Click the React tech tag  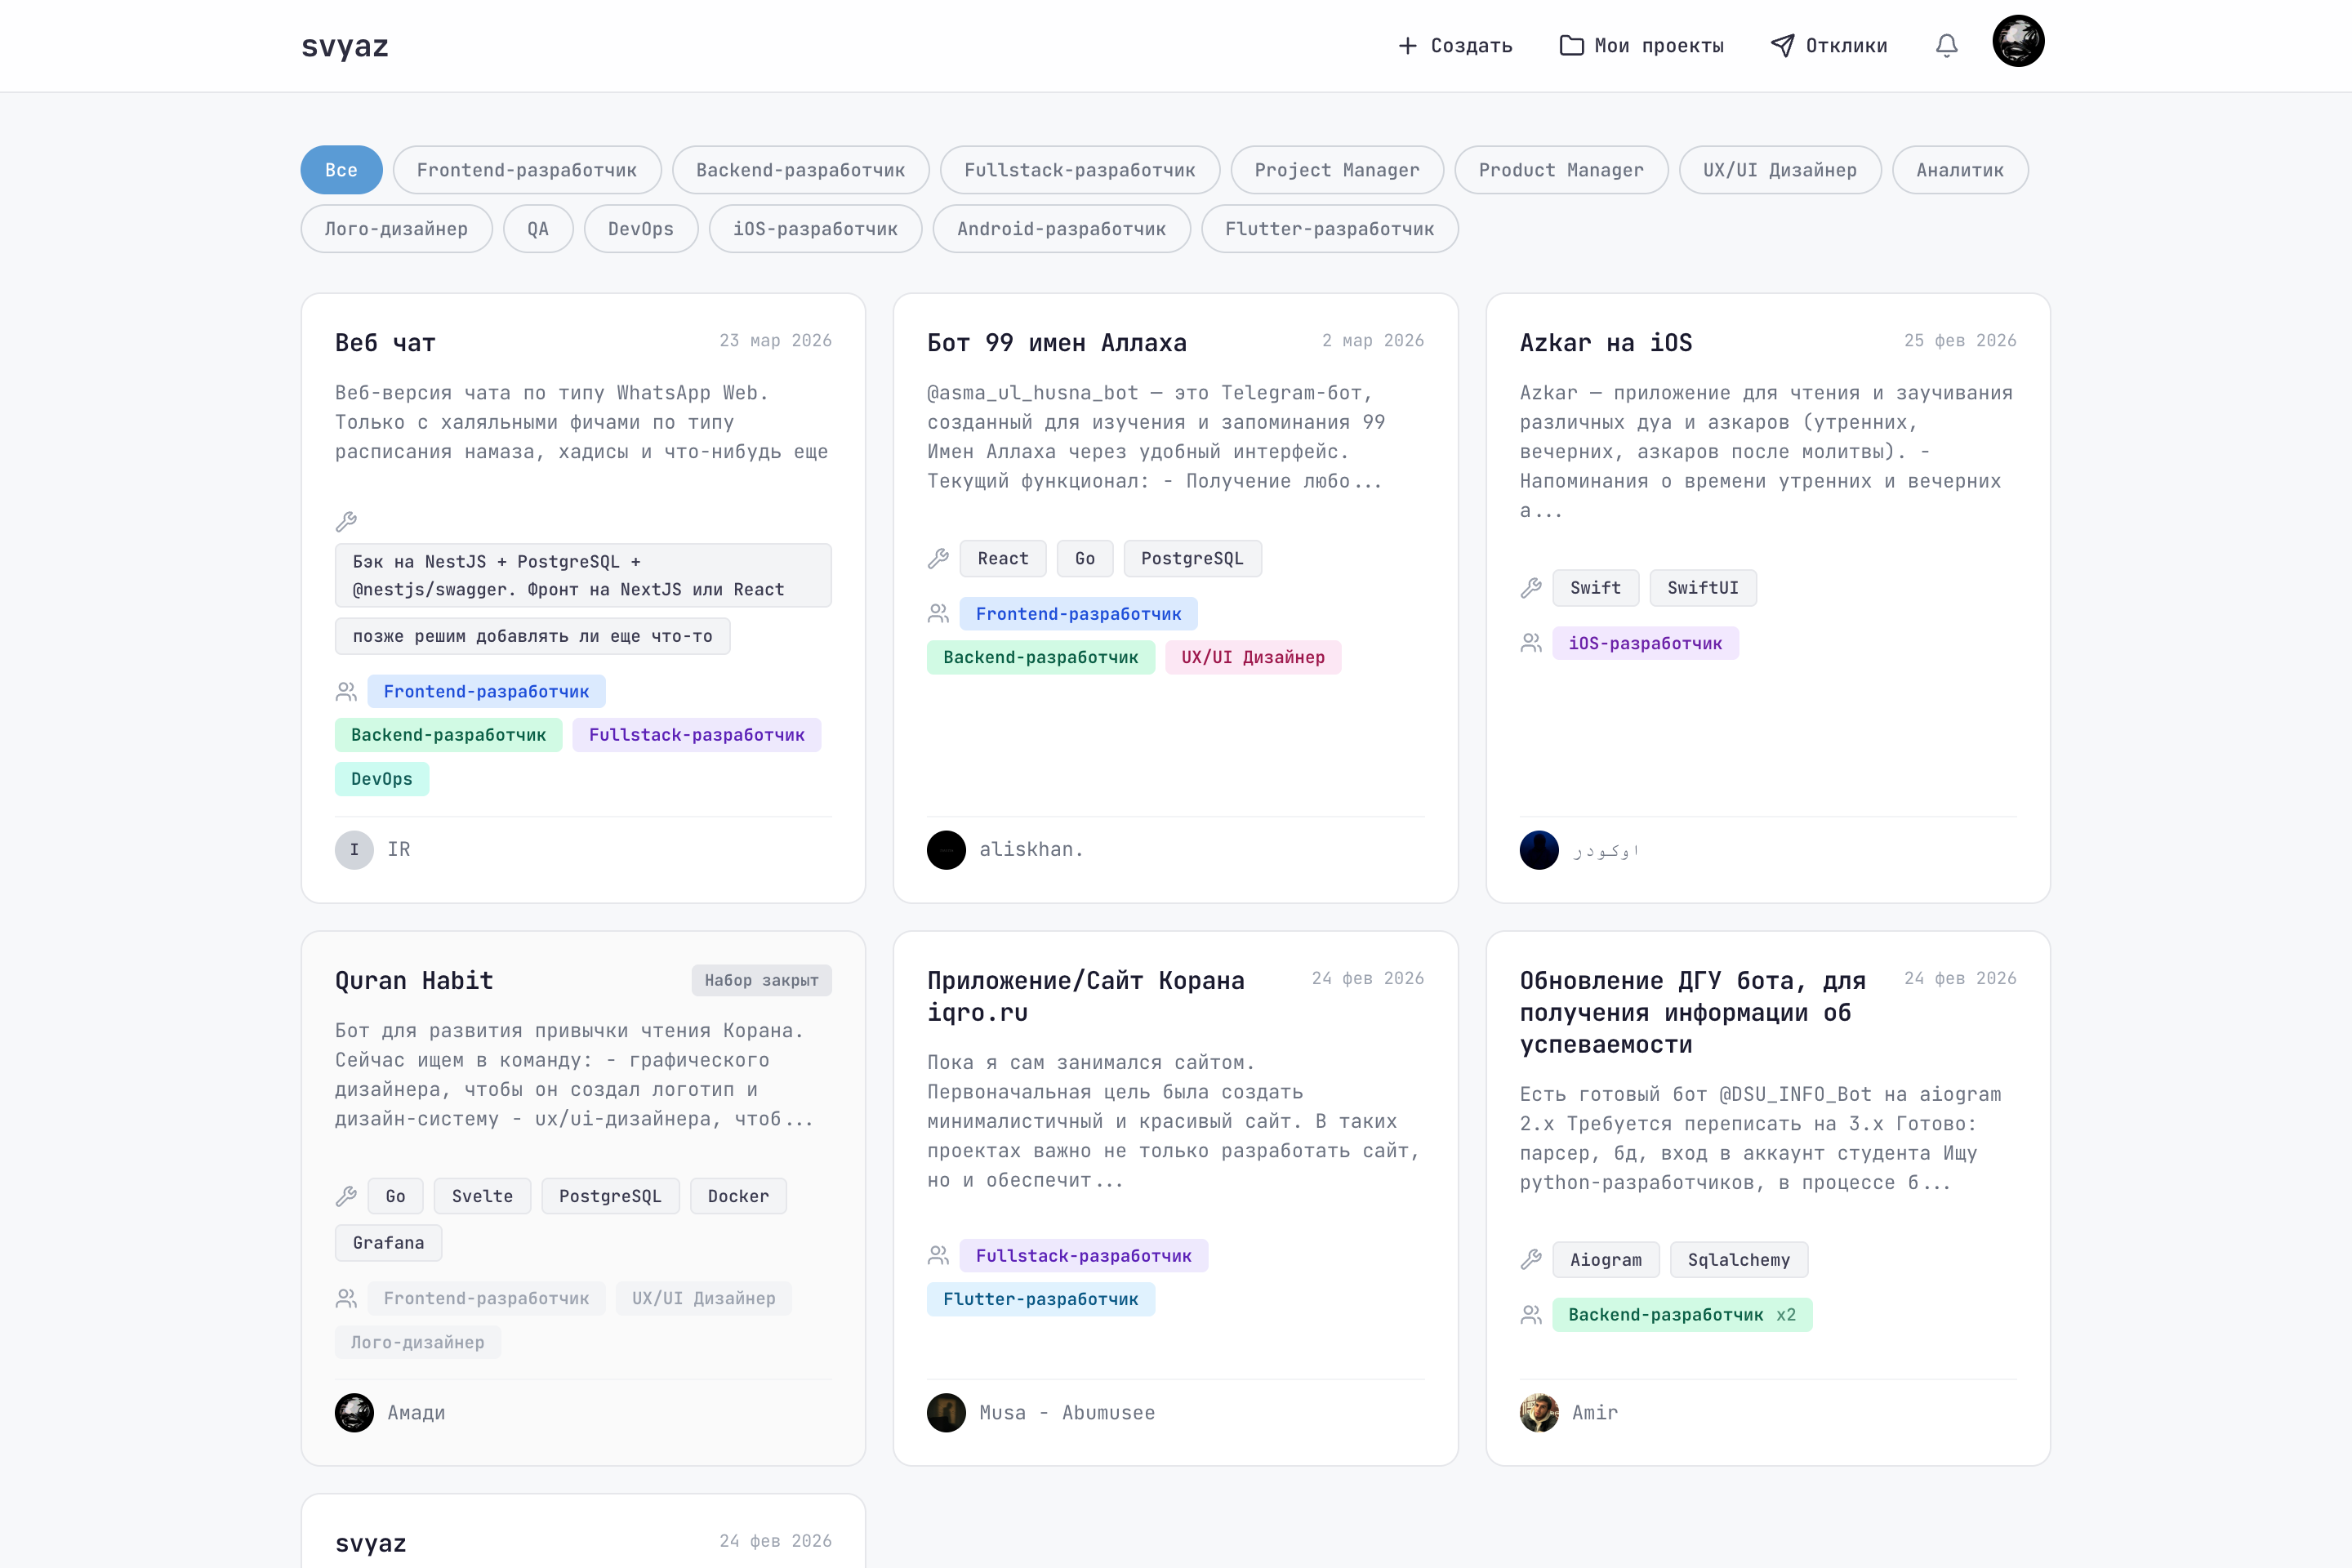point(1003,559)
